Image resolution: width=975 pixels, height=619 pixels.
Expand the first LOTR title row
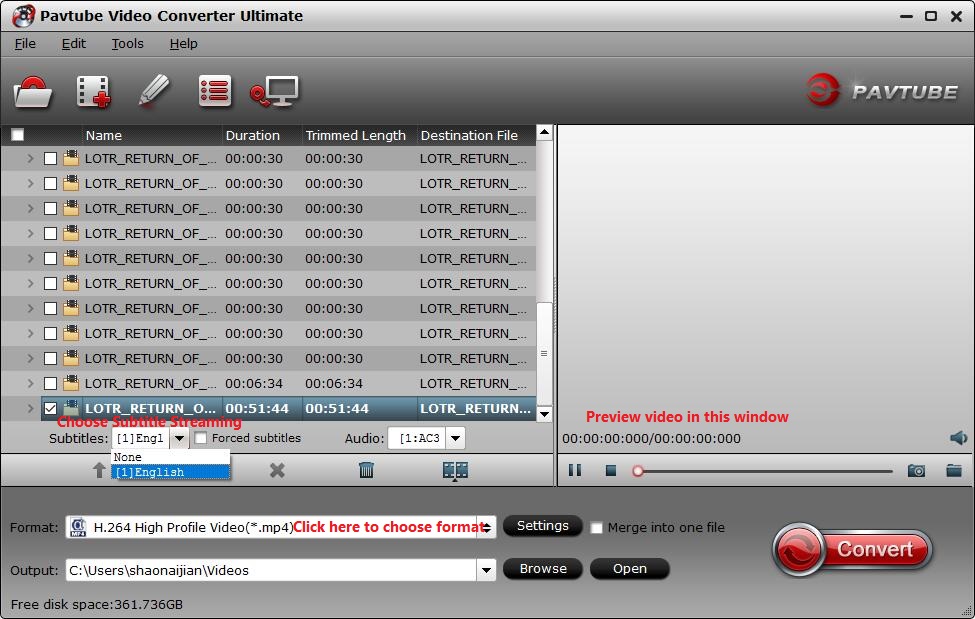tap(30, 159)
